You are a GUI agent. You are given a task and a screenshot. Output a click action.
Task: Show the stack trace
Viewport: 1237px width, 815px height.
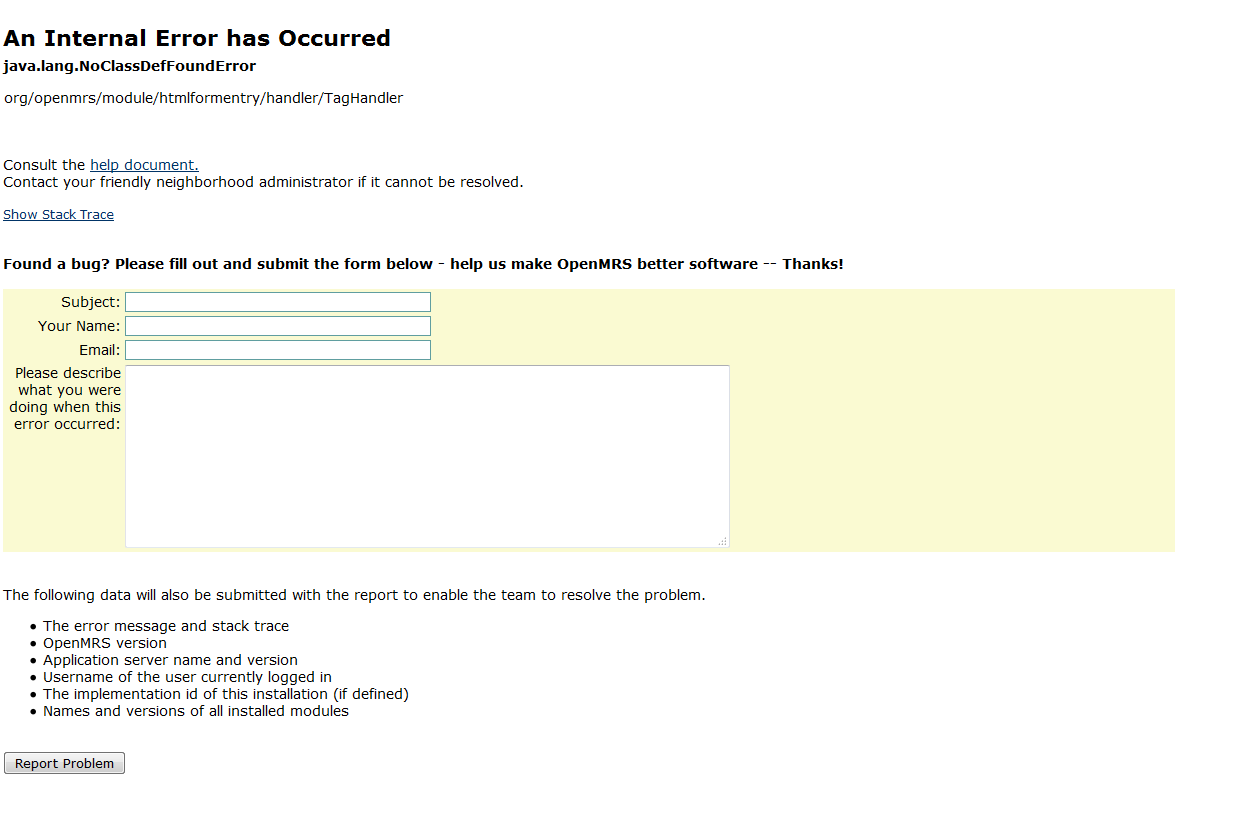pyautogui.click(x=58, y=215)
